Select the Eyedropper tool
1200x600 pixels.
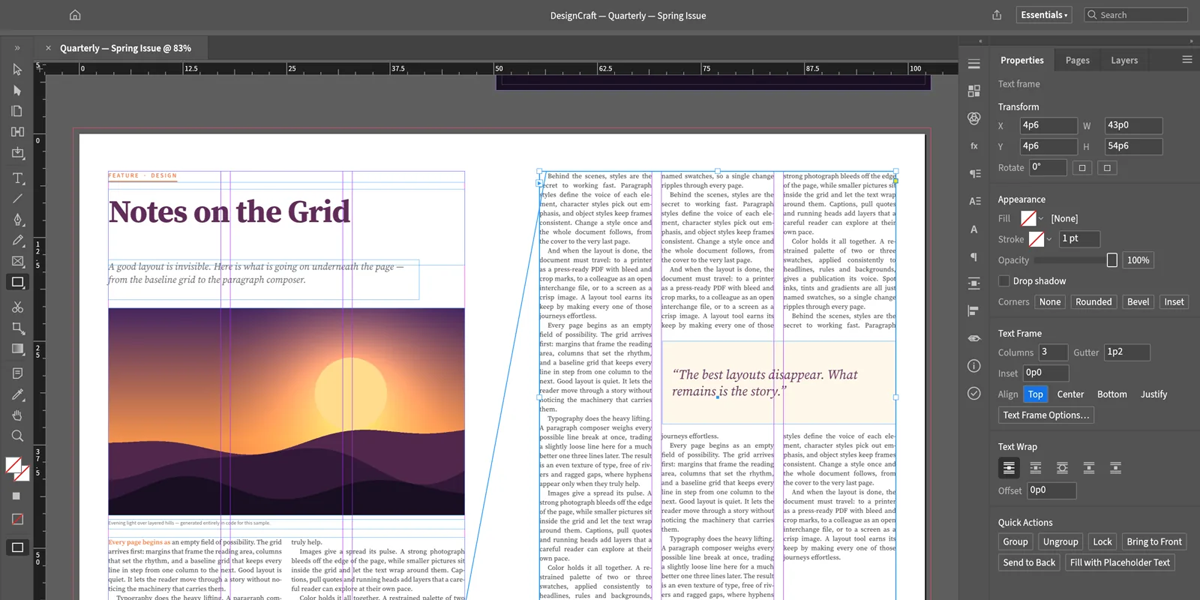pos(17,394)
